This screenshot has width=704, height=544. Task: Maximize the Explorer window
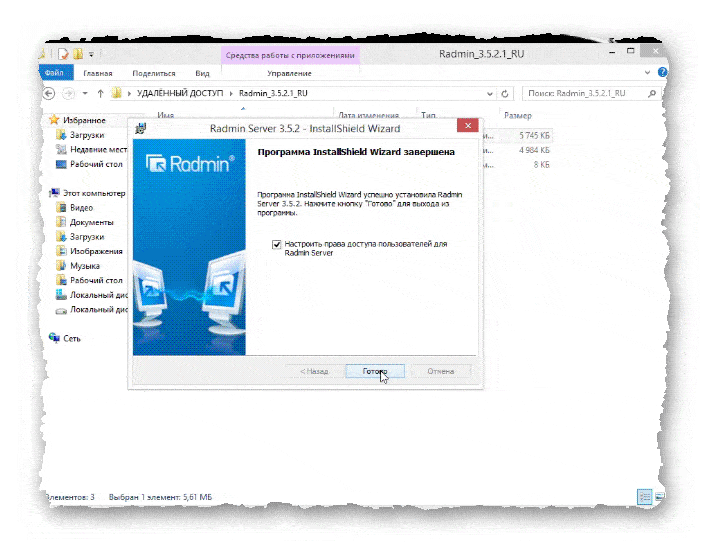pyautogui.click(x=630, y=51)
